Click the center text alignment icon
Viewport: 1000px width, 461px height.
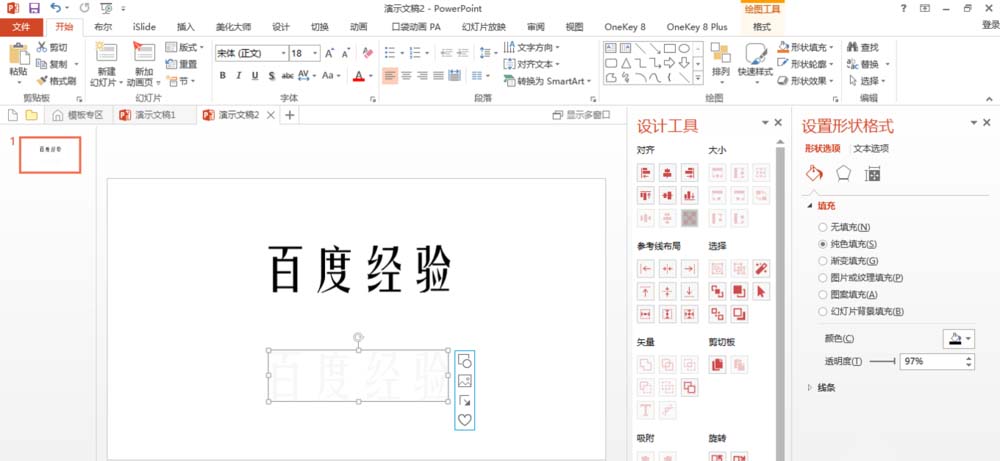pos(406,75)
